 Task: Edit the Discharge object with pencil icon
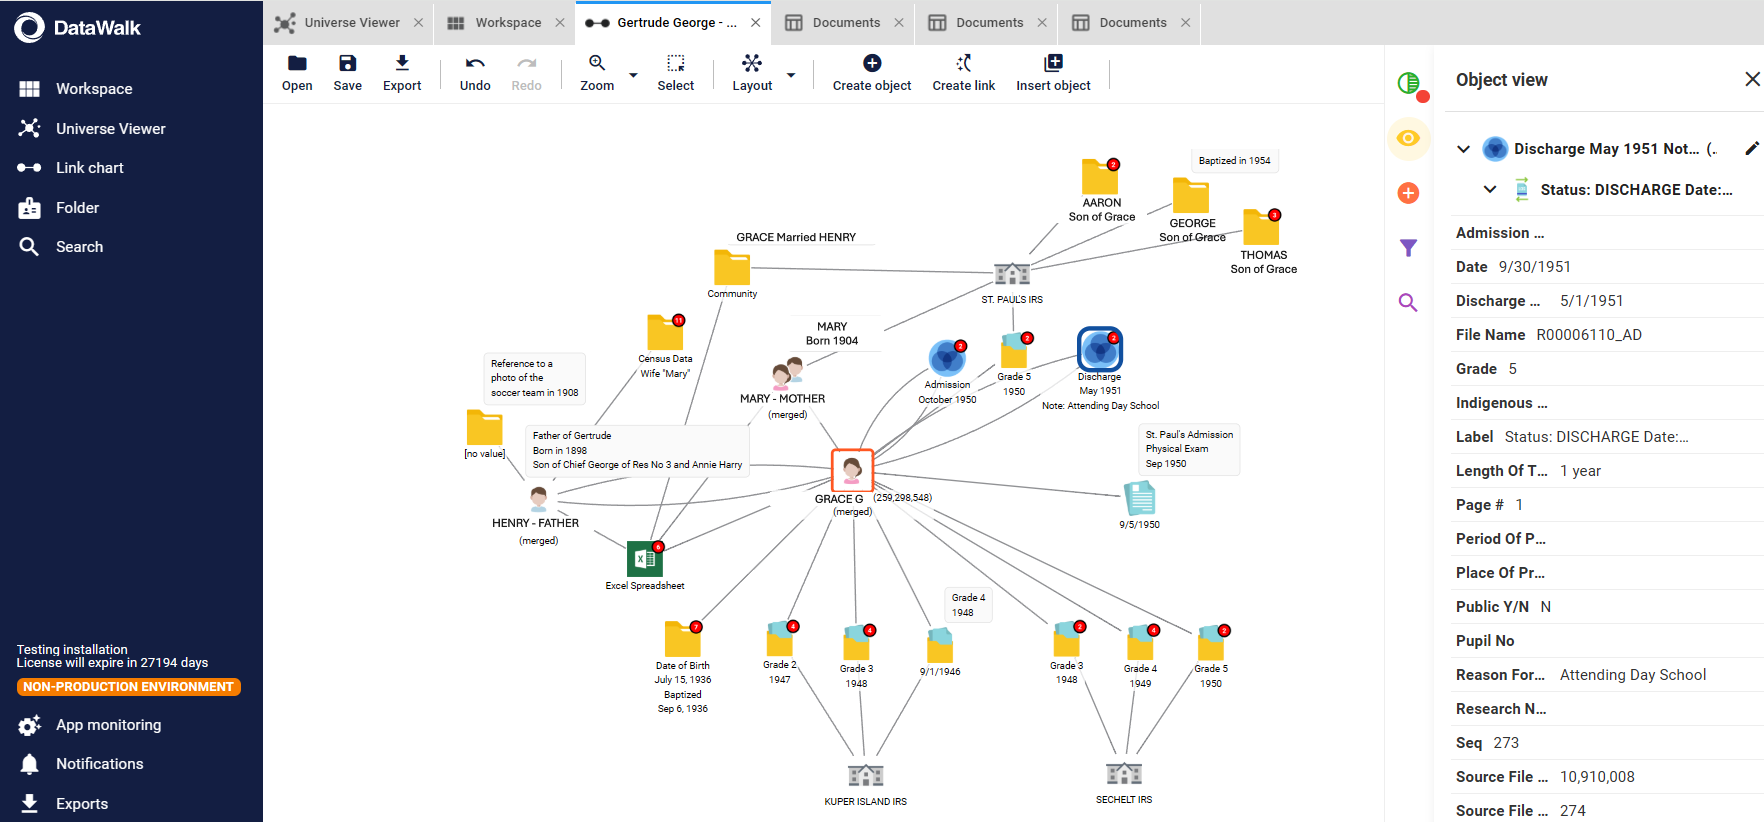[1751, 148]
